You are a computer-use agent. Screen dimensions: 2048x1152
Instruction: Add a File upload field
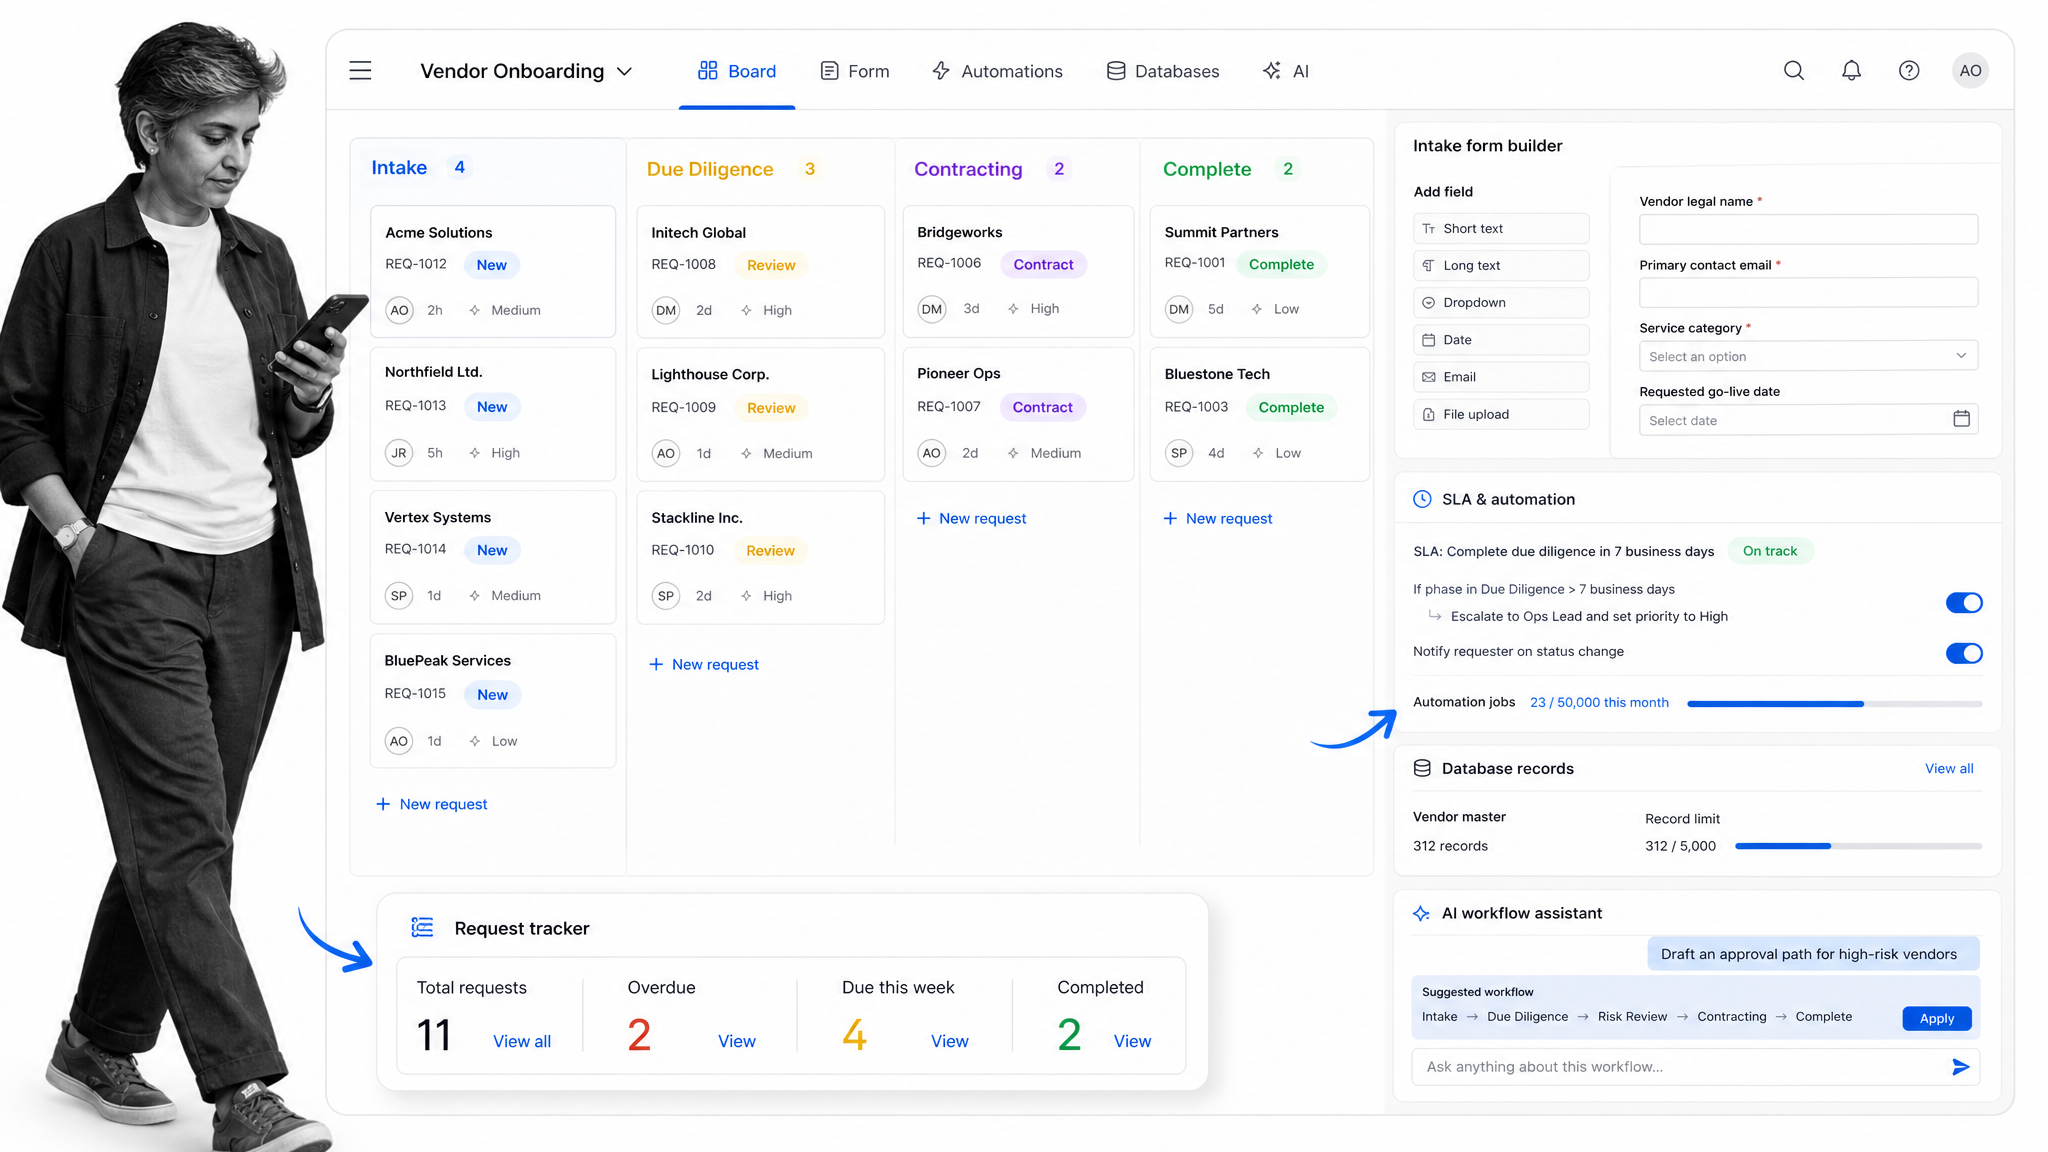[1501, 414]
